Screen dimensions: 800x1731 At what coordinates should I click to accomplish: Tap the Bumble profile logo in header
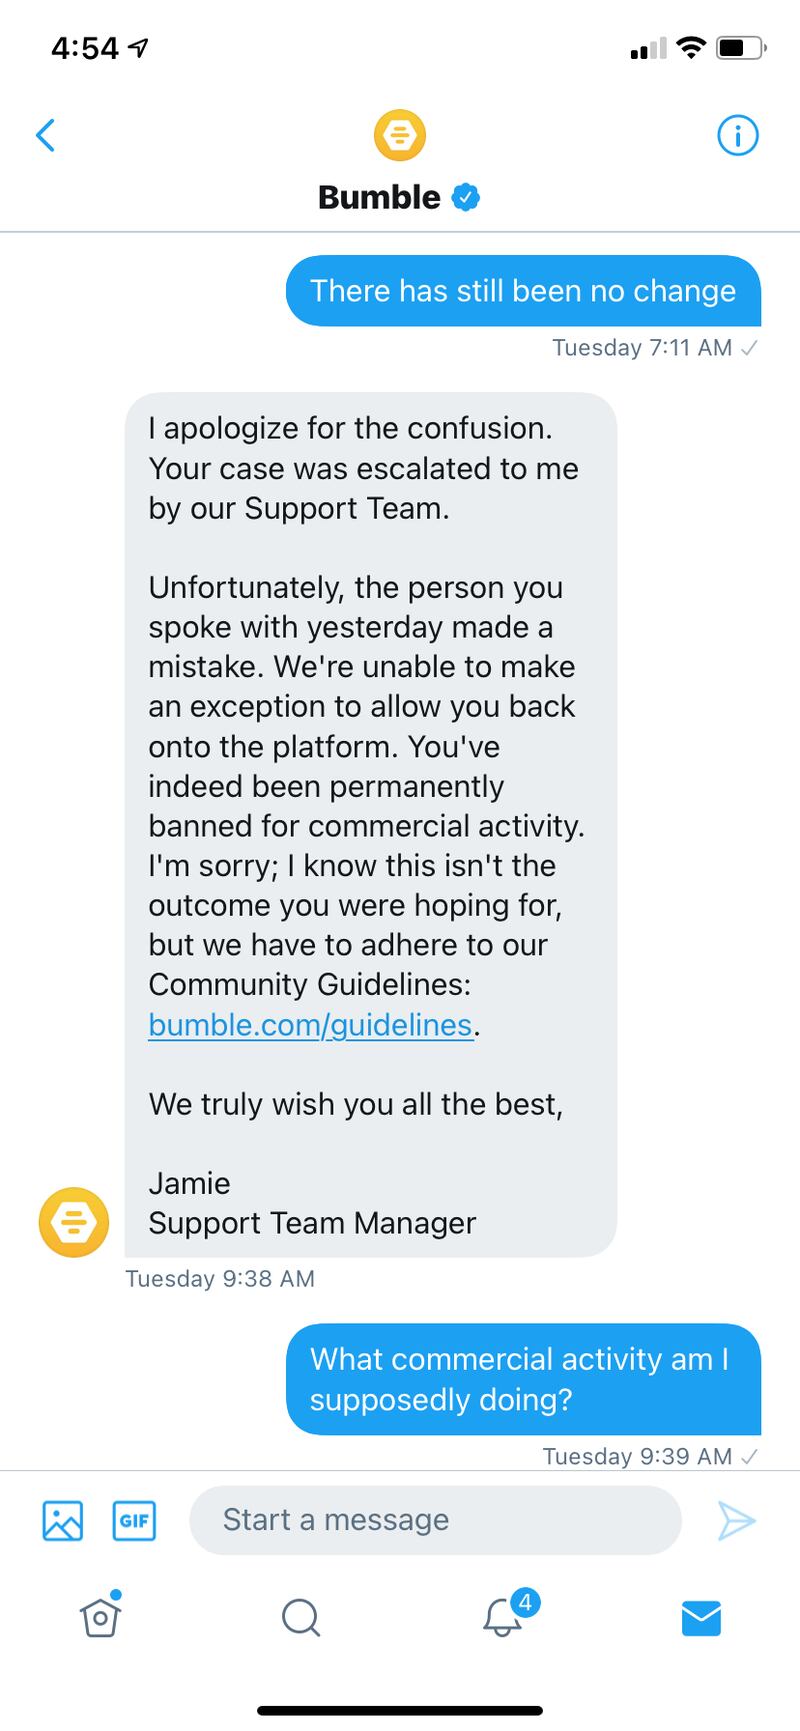point(399,135)
